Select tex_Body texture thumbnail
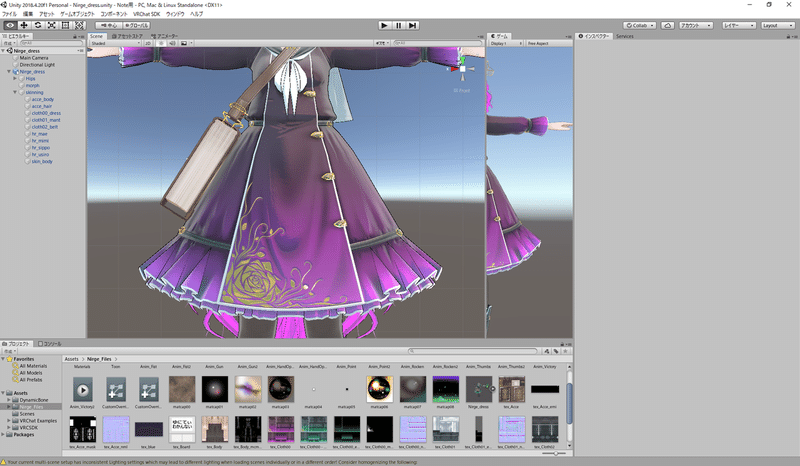800x466 pixels. pos(214,430)
